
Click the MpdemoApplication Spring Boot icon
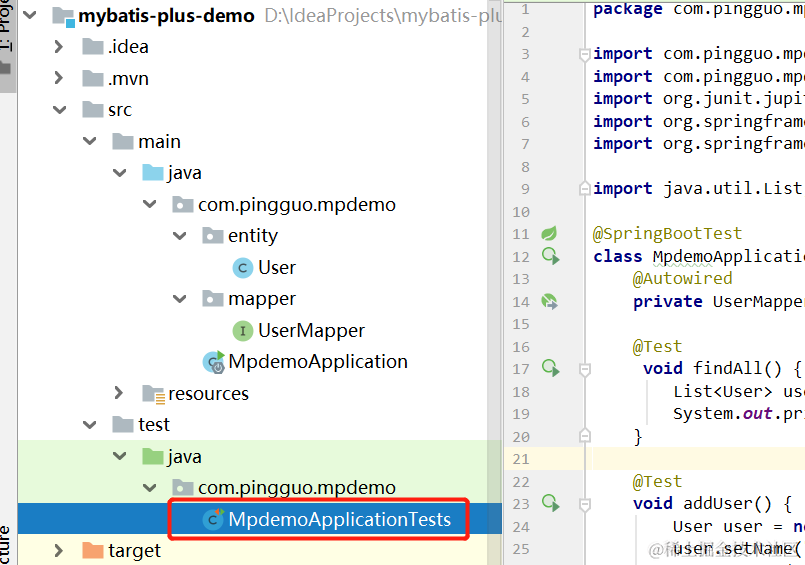point(214,362)
